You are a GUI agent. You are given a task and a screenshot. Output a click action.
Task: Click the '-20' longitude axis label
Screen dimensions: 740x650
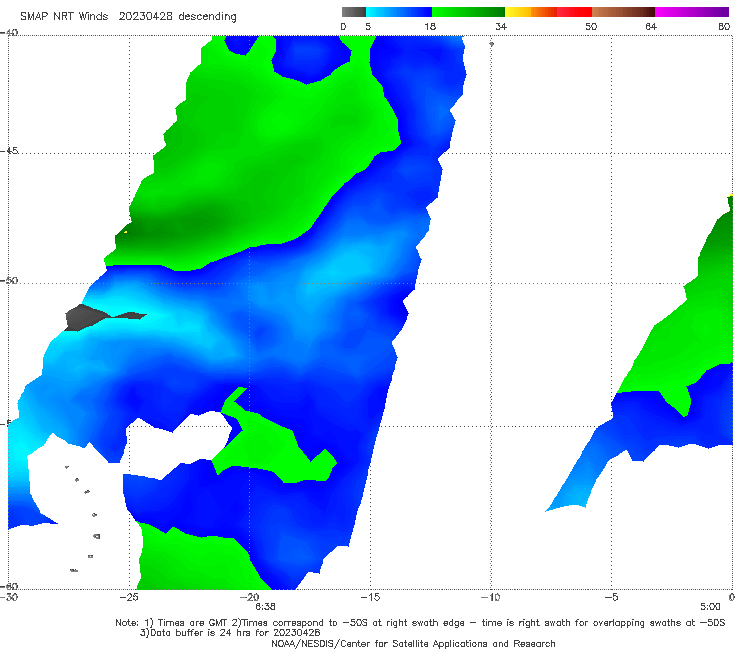click(x=250, y=598)
